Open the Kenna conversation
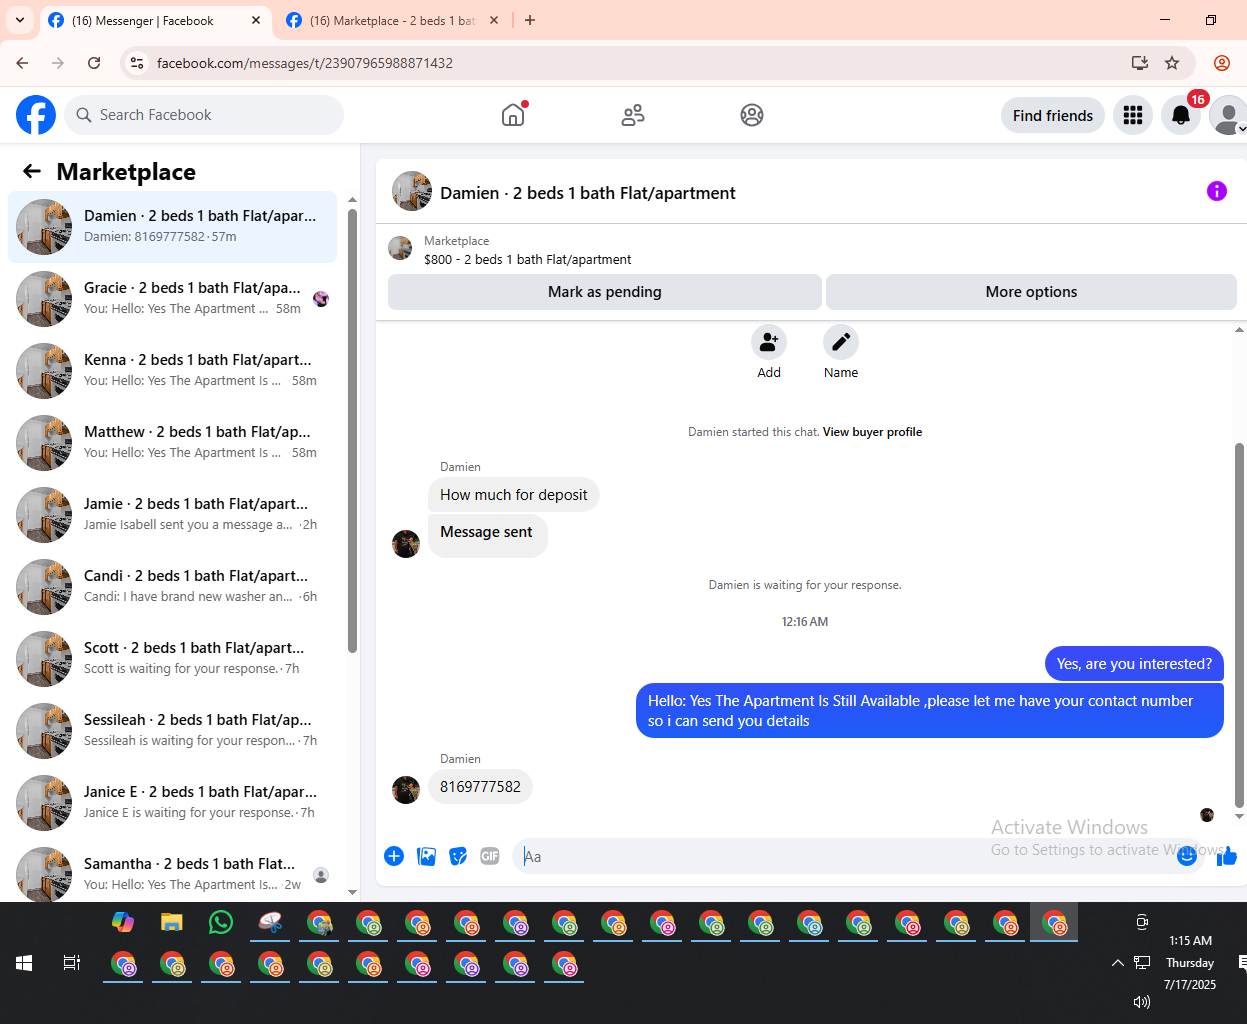Image resolution: width=1247 pixels, height=1024 pixels. 172,371
